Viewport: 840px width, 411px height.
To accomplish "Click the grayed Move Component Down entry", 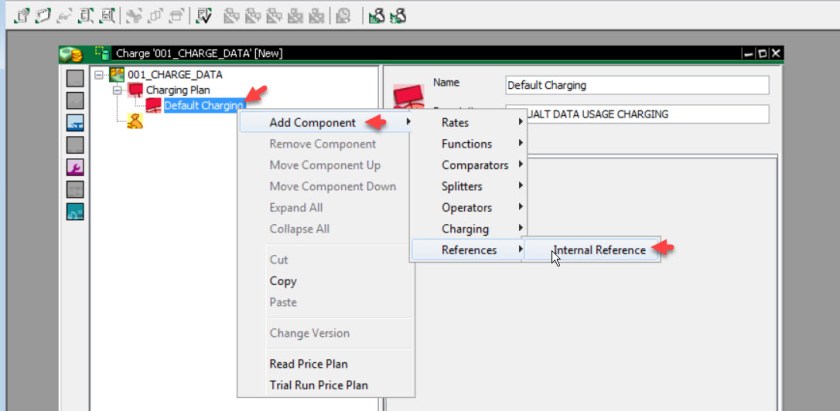I will (x=325, y=186).
